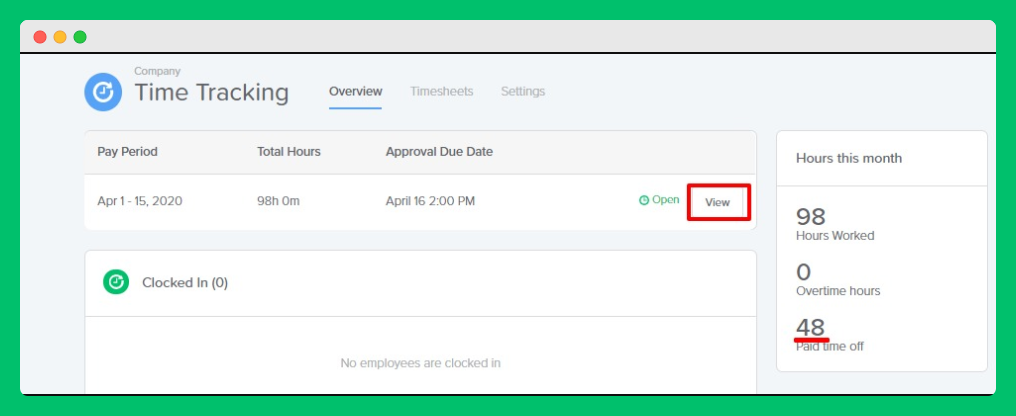The image size is (1016, 416).
Task: Click the green maximize window button
Action: coord(80,37)
